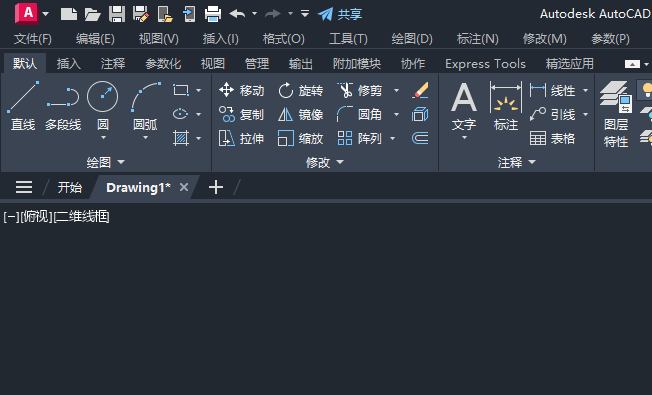Click the 共享 share button
This screenshot has height=395, width=652.
(340, 14)
